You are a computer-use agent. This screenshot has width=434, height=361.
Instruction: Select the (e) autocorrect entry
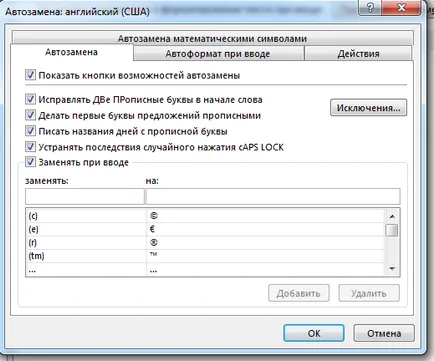point(86,229)
